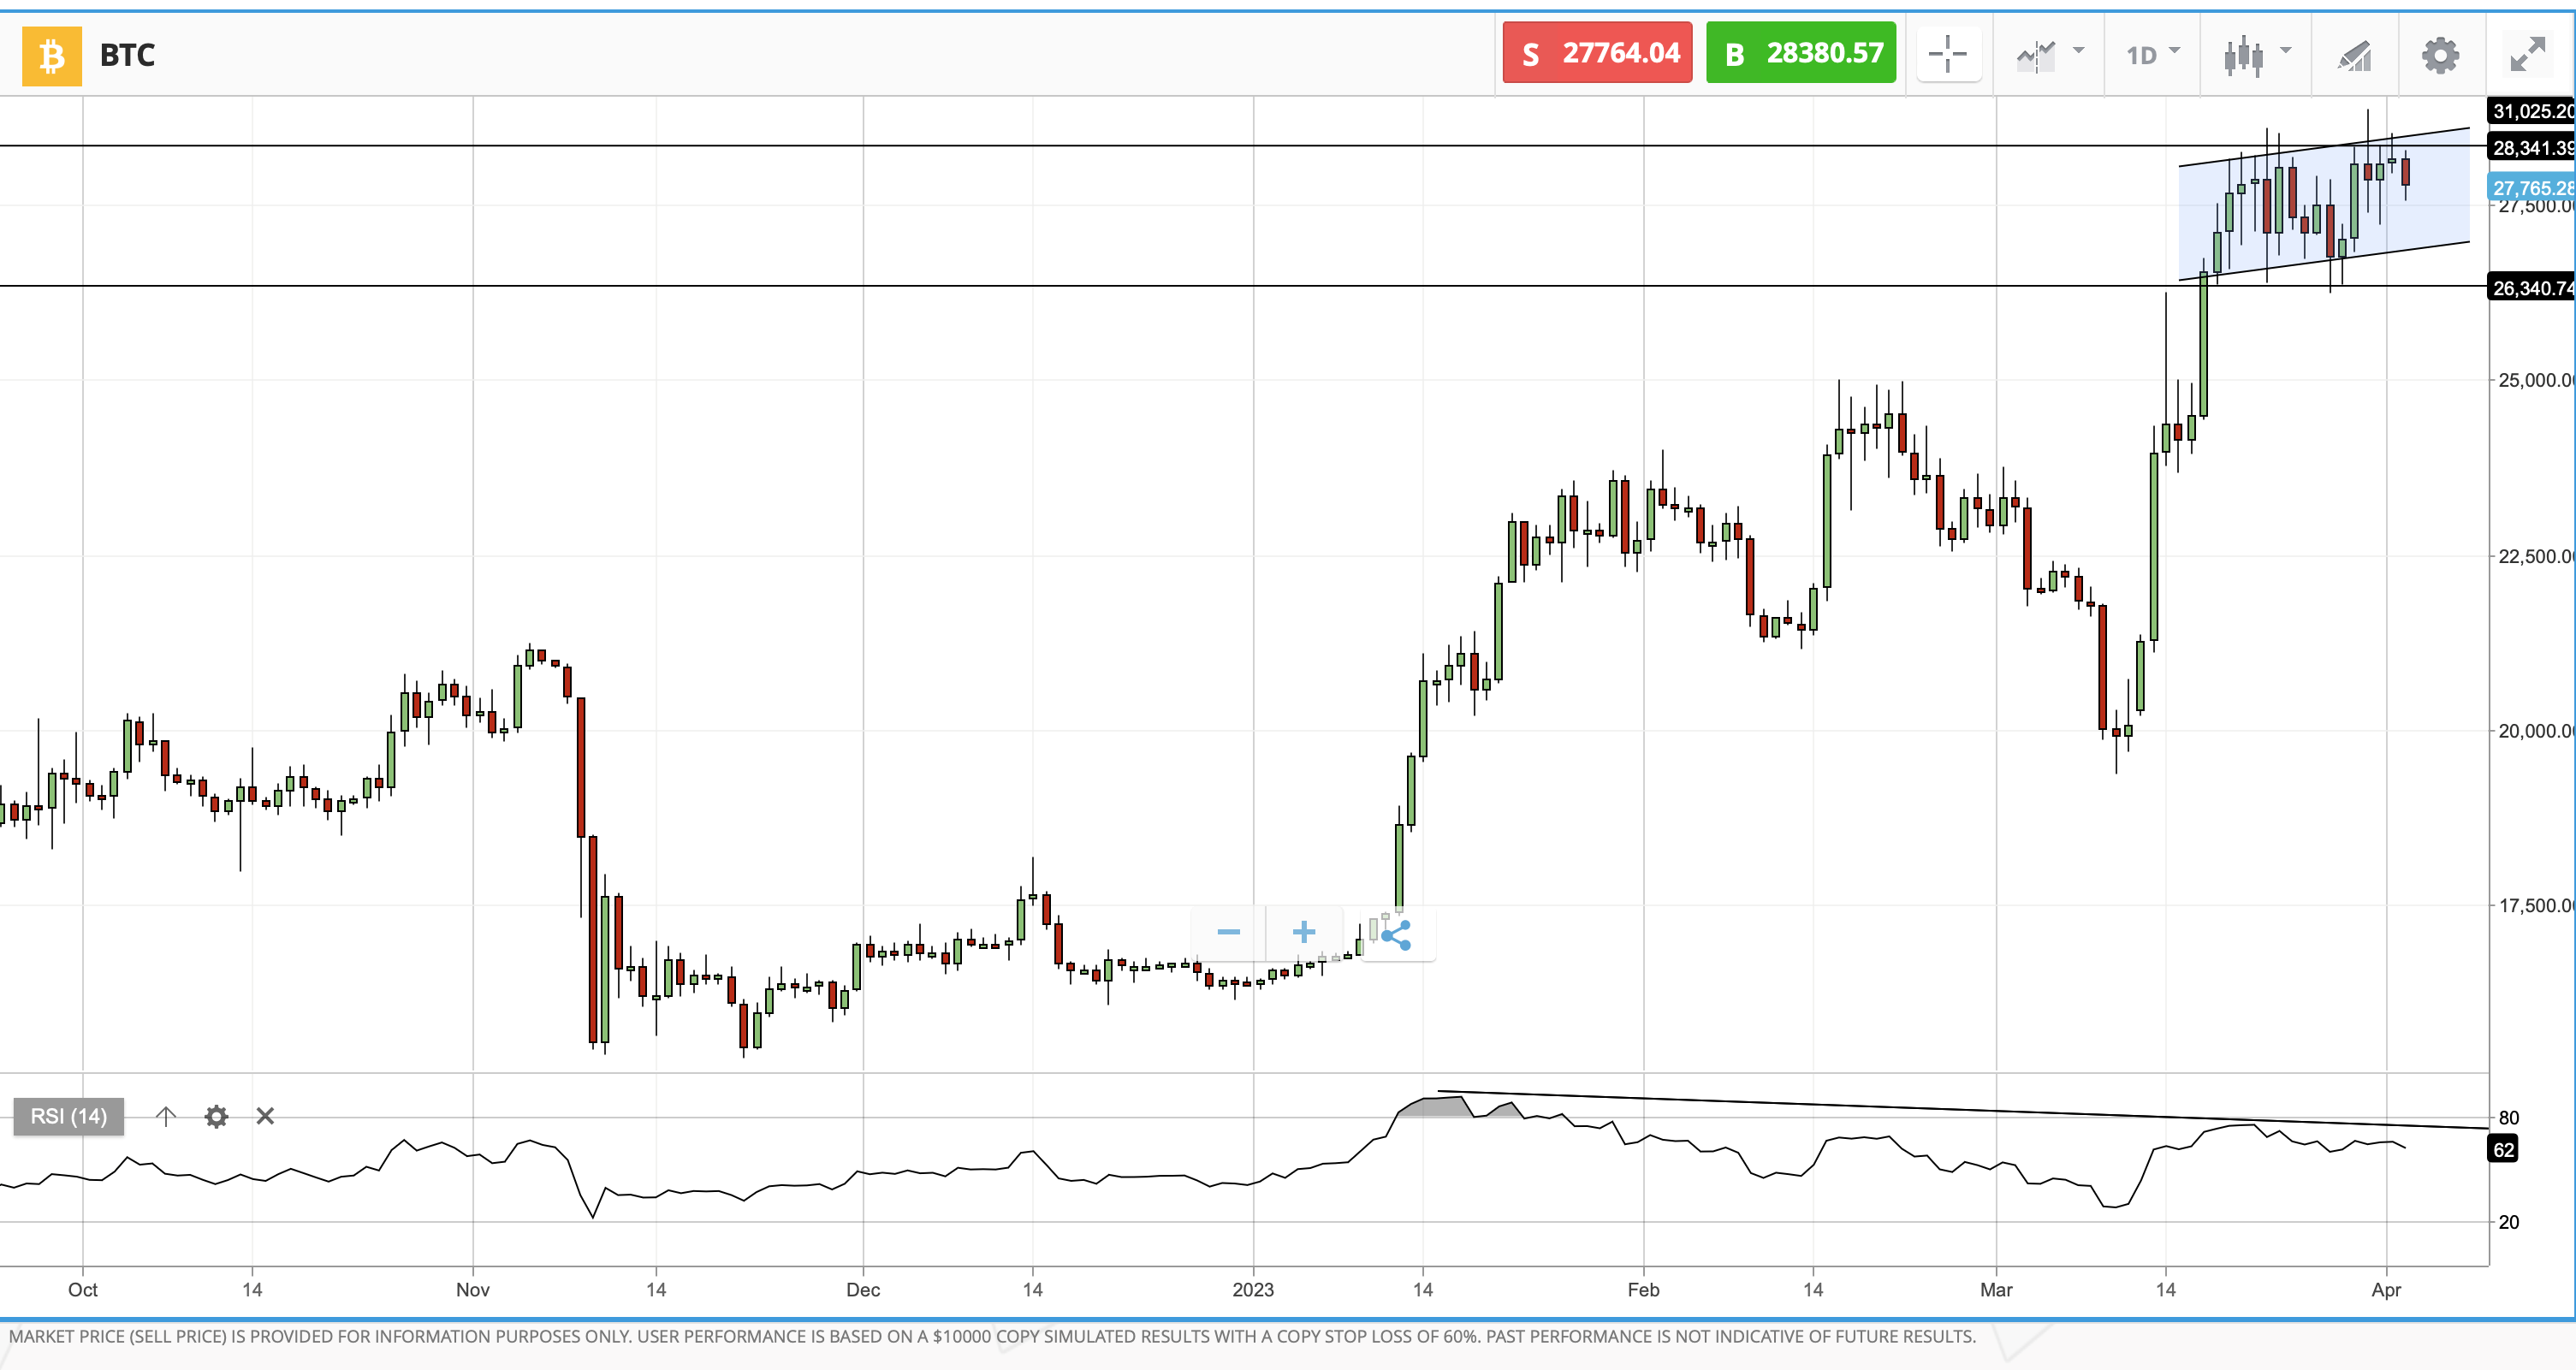Click the Bitcoin logo icon
The width and height of the screenshot is (2576, 1370).
tap(52, 55)
